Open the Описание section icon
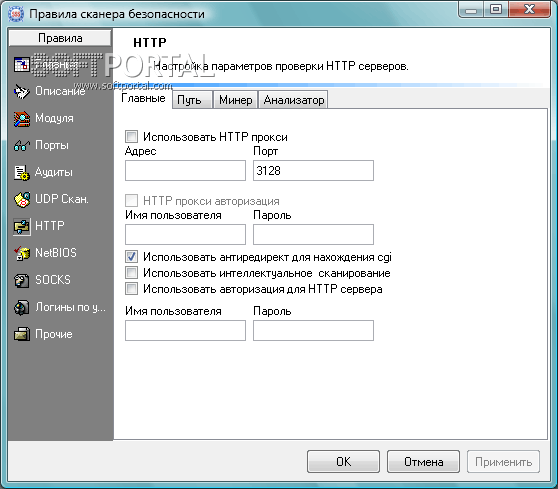Image resolution: width=558 pixels, height=489 pixels. 22,91
